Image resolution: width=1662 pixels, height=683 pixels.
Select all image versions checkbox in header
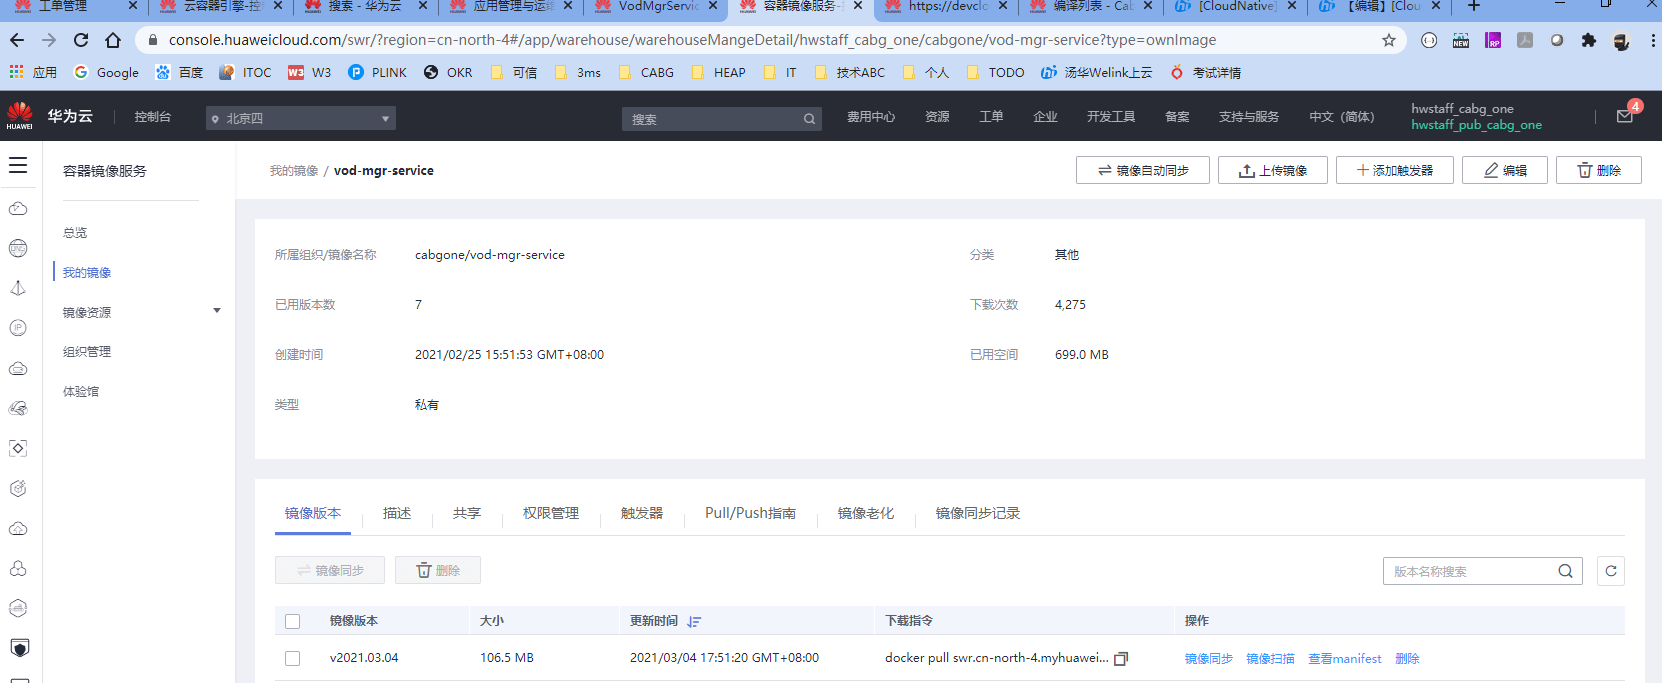292,622
